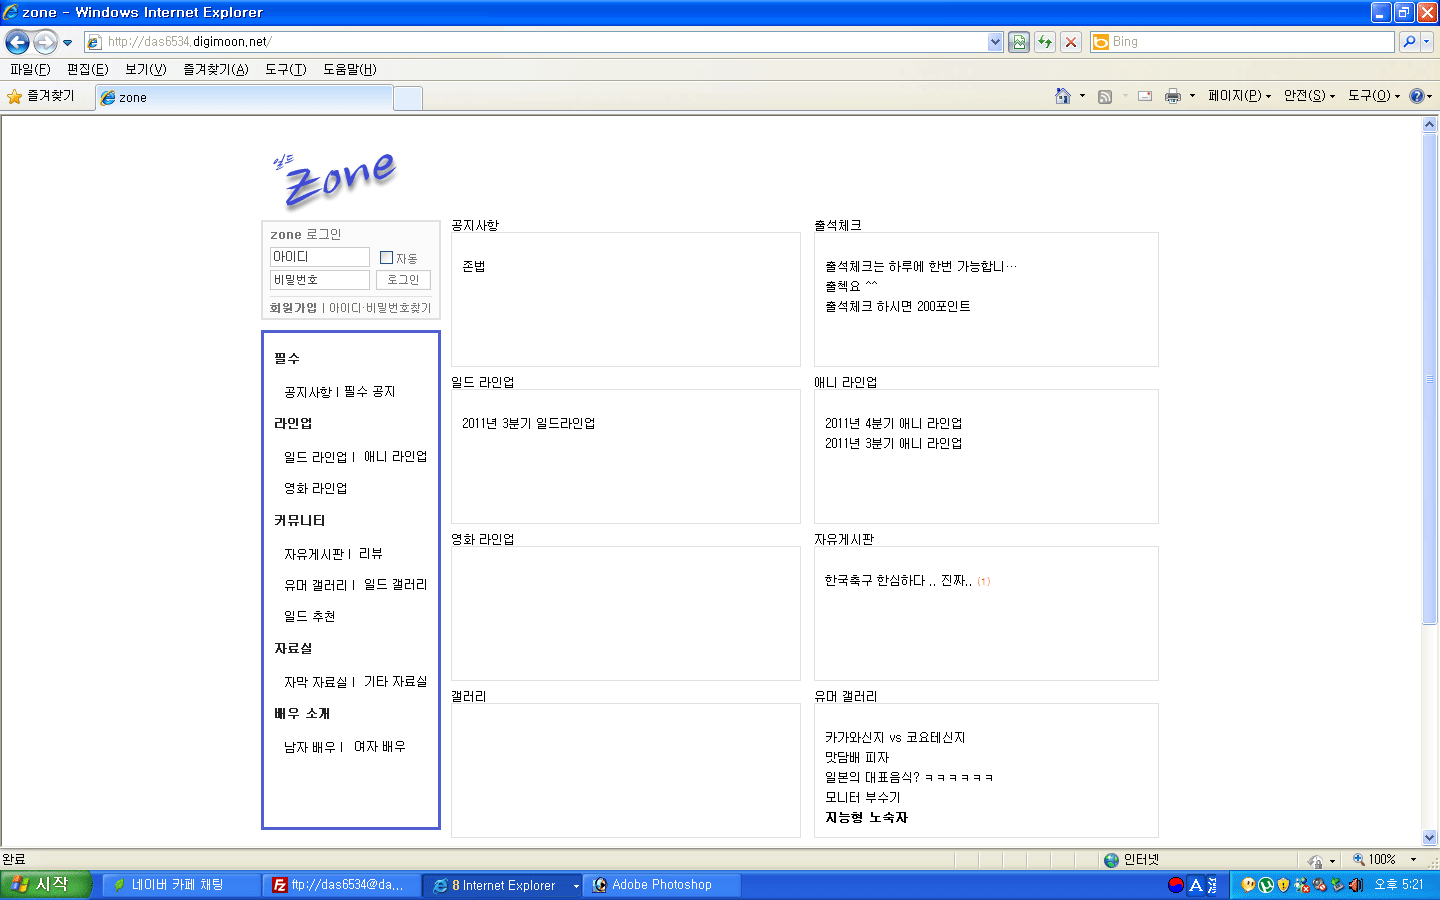Image resolution: width=1440 pixels, height=900 pixels.
Task: Click the page scrollbar down arrow
Action: (x=1429, y=838)
